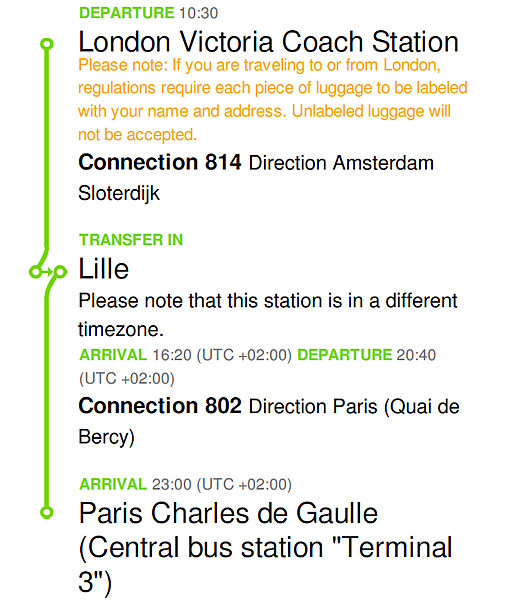Click Connection 814 label
The height and width of the screenshot is (600, 507).
coord(160,162)
